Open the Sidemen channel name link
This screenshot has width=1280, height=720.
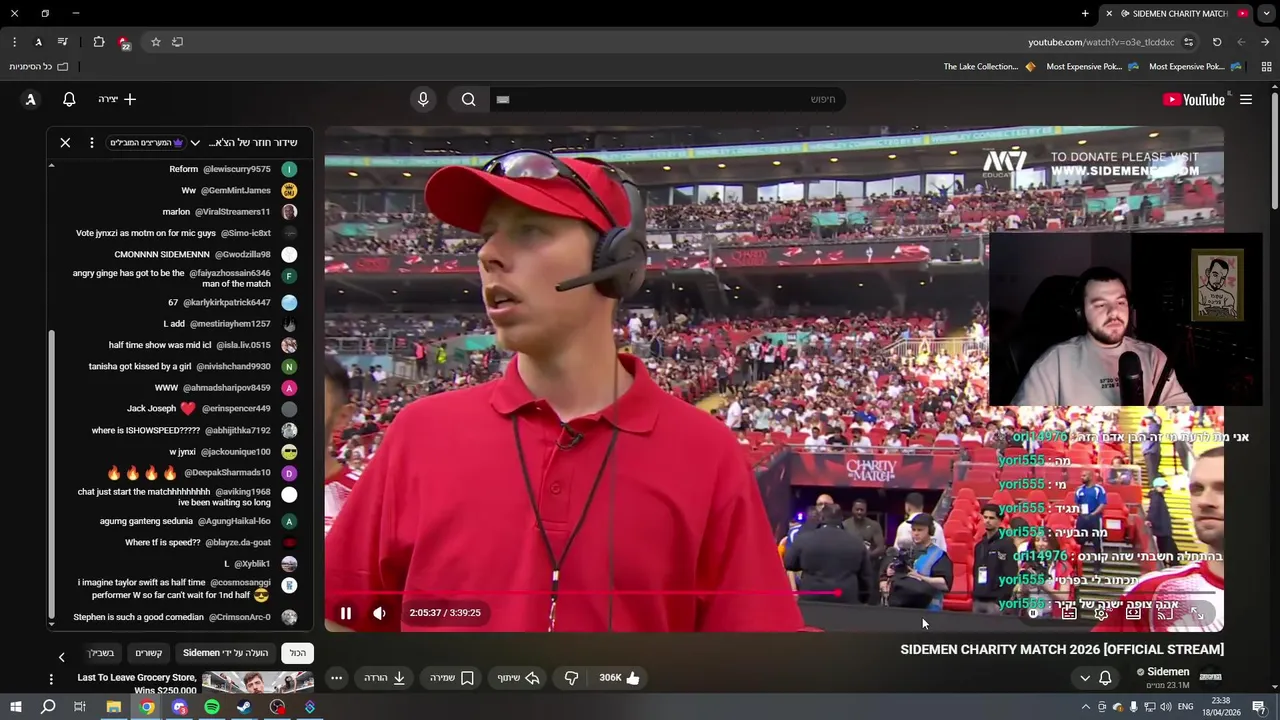pyautogui.click(x=1168, y=672)
